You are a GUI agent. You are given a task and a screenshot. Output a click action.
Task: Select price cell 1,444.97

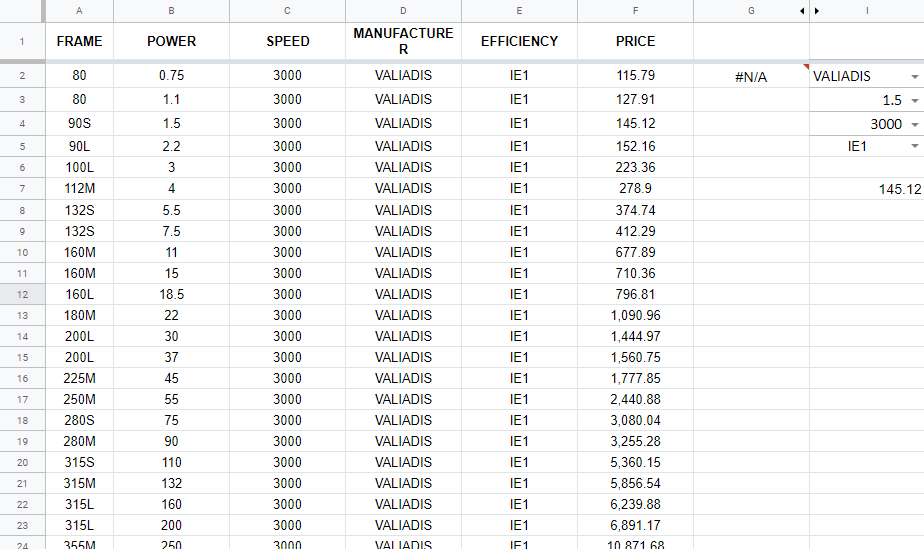[x=635, y=336]
